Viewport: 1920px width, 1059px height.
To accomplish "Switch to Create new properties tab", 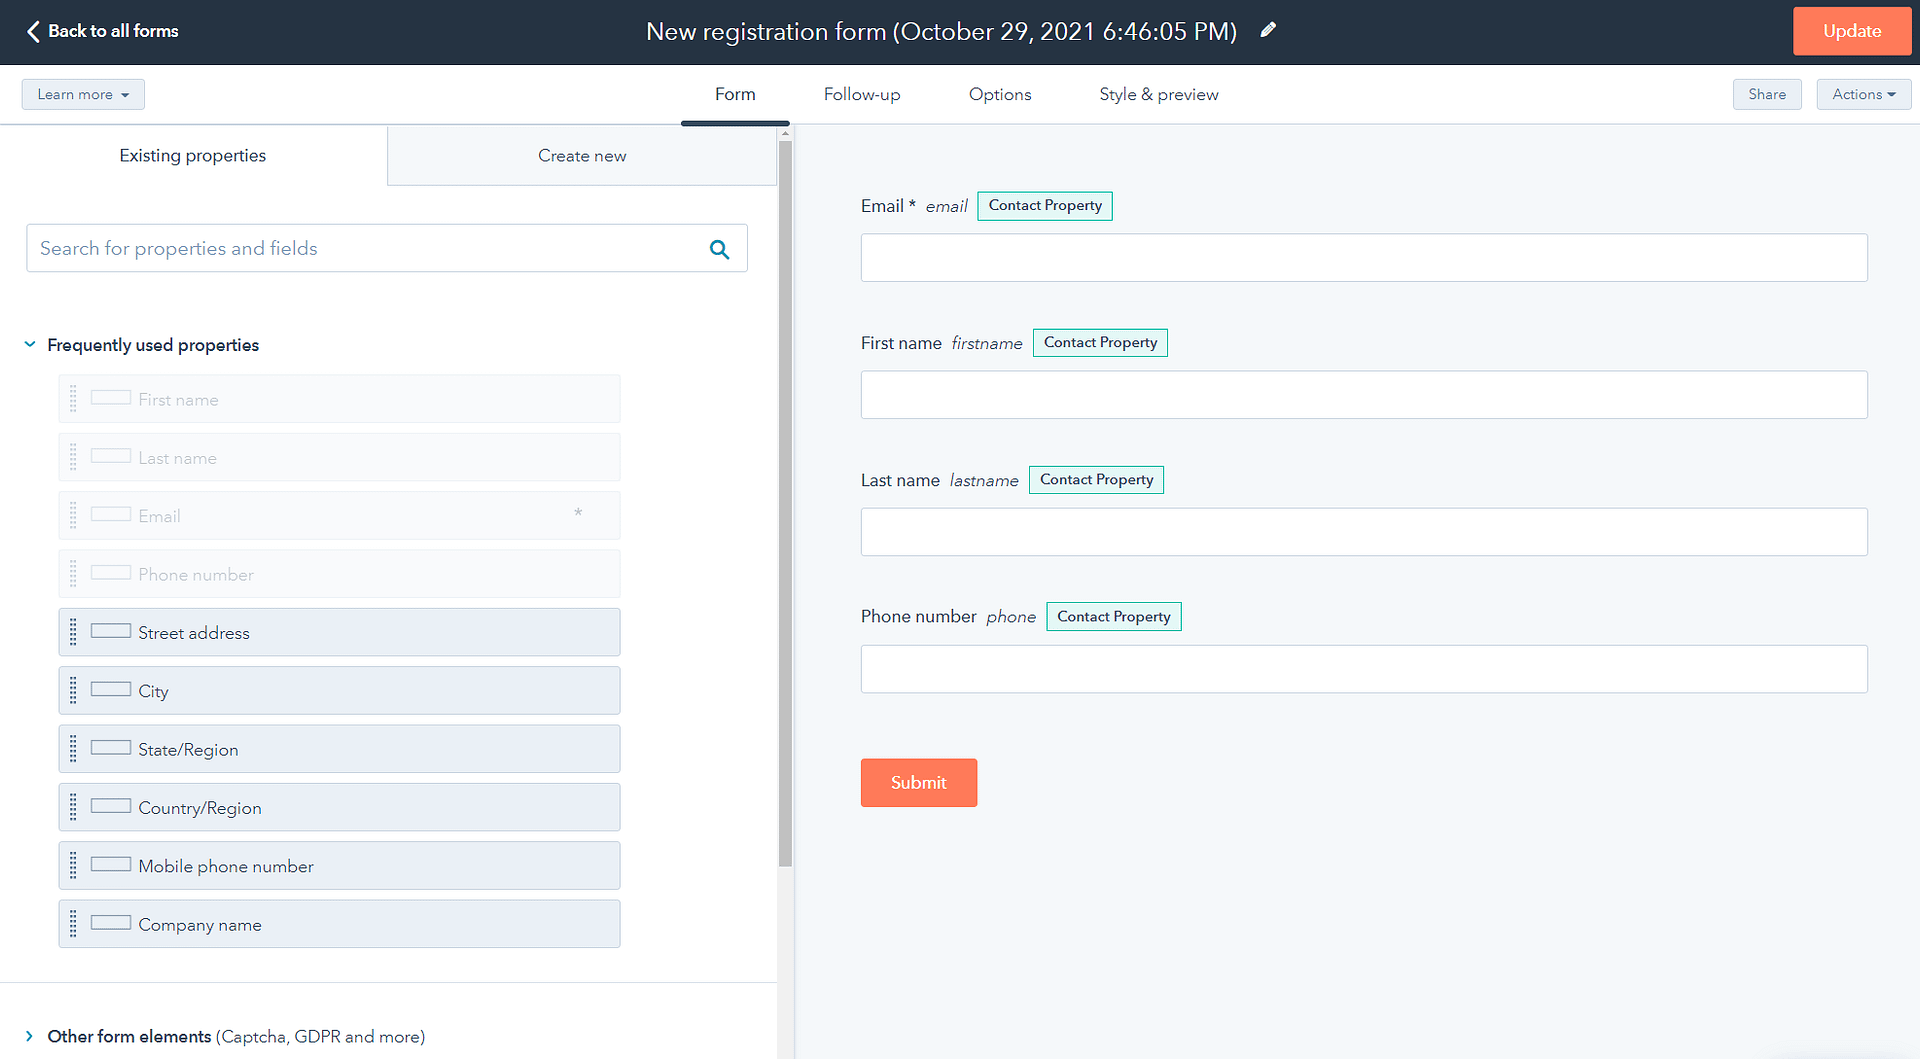I will [582, 156].
